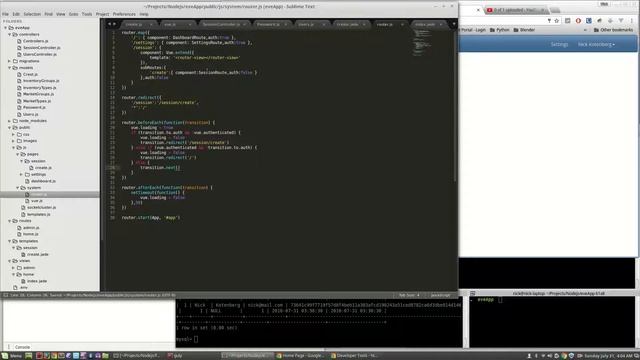Image resolution: width=640 pixels, height=360 pixels.
Task: Open InventoryTypes.js file
Action: point(40,88)
